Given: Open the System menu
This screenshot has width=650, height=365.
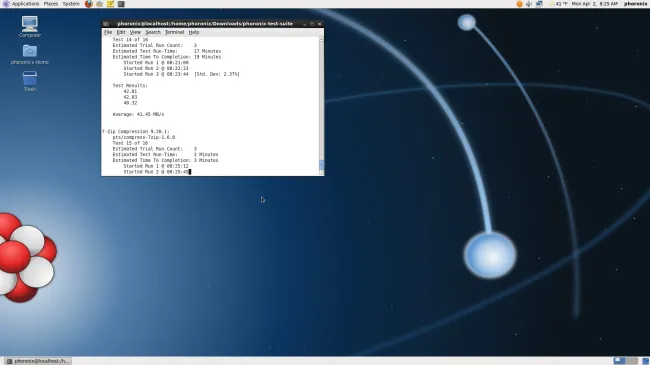Looking at the screenshot, I should click(71, 4).
